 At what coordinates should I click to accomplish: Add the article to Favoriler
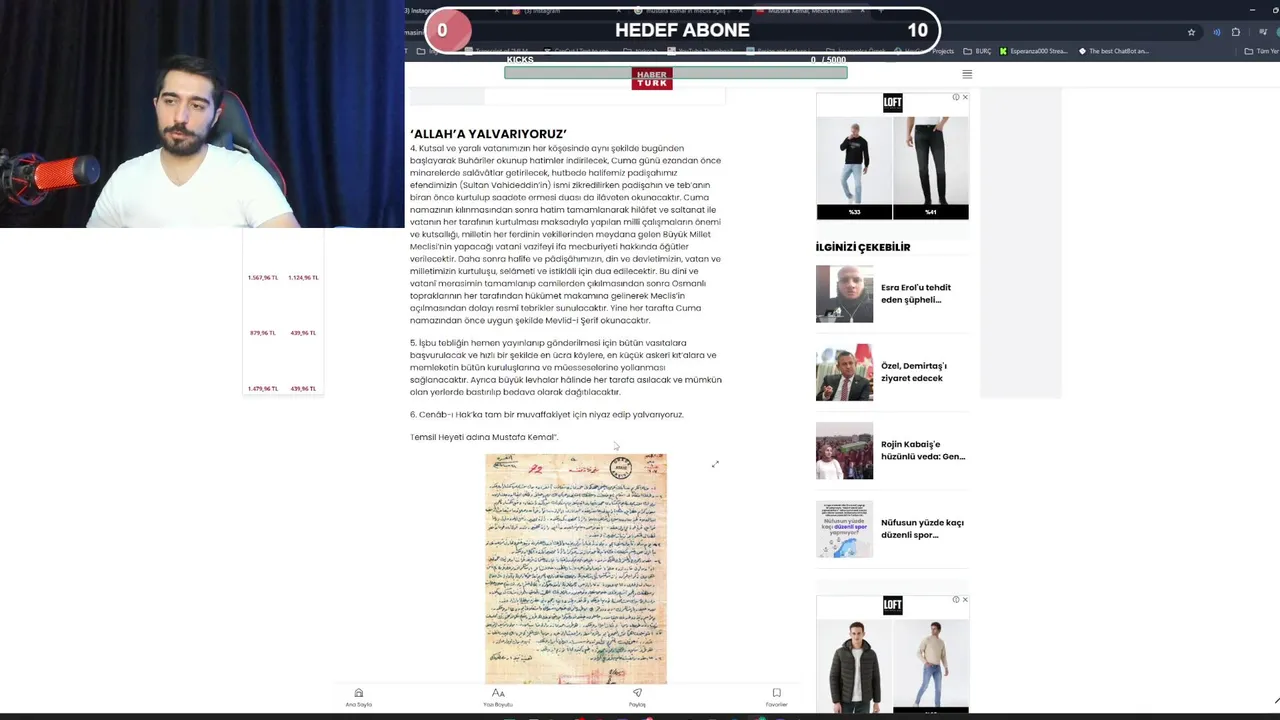[x=776, y=697]
